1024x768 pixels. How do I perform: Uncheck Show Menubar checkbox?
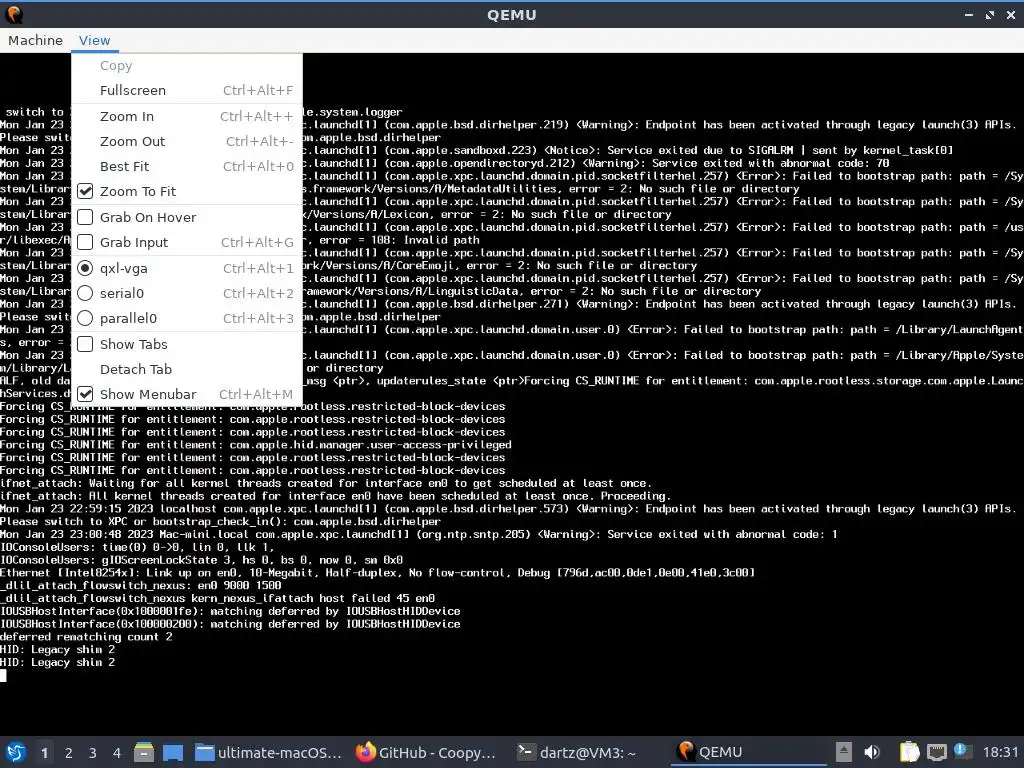[85, 394]
